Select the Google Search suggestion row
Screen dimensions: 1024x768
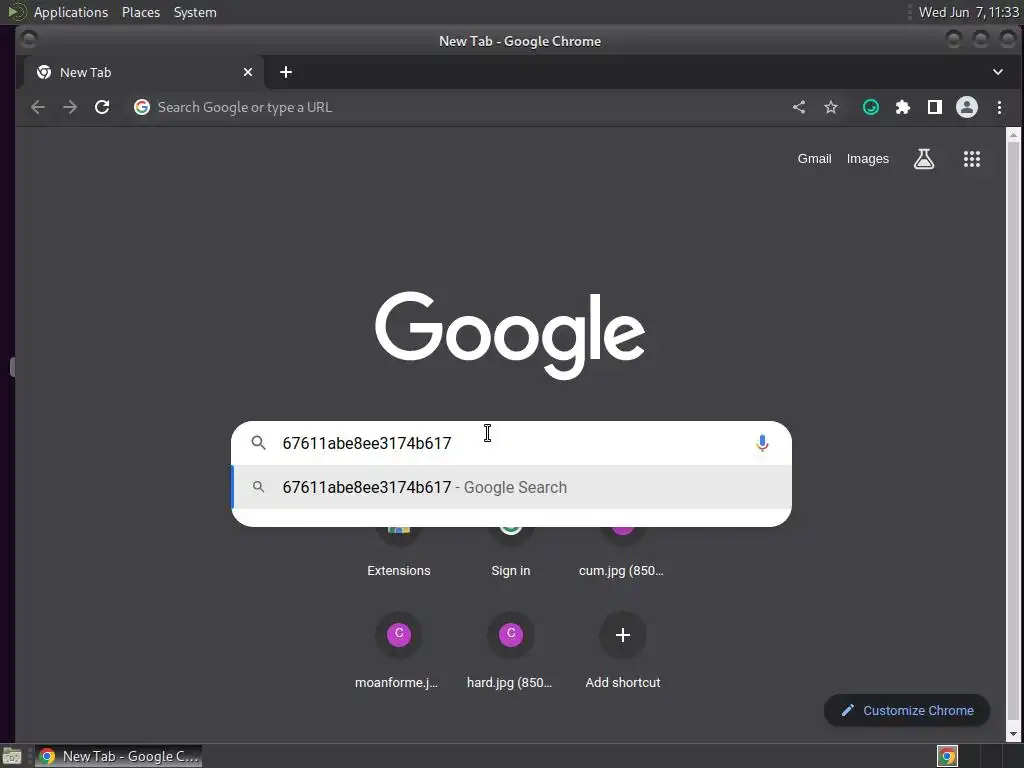click(511, 487)
